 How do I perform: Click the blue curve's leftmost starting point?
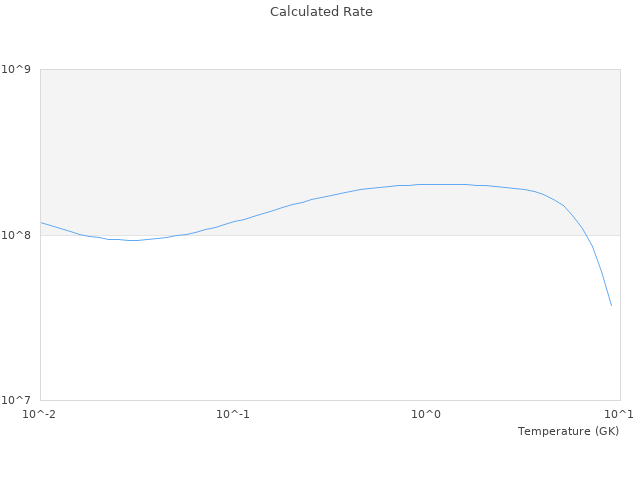[x=41, y=222]
